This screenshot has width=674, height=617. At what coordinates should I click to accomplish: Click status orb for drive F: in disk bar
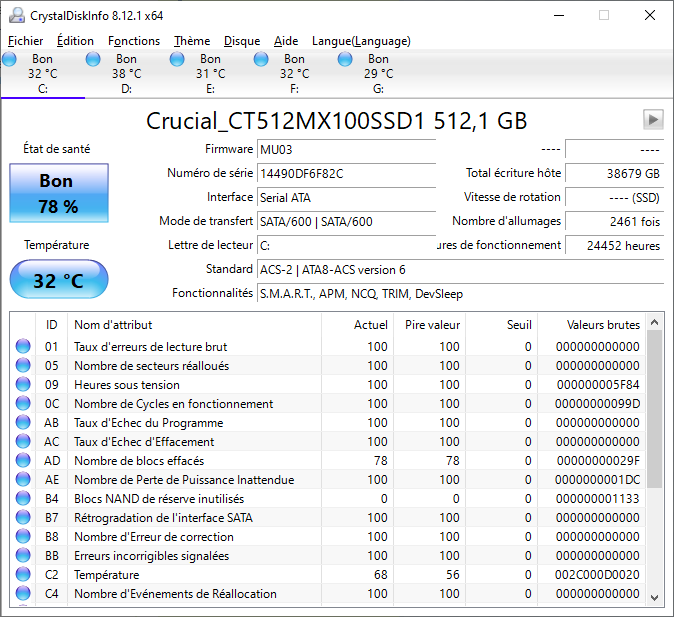tap(261, 59)
